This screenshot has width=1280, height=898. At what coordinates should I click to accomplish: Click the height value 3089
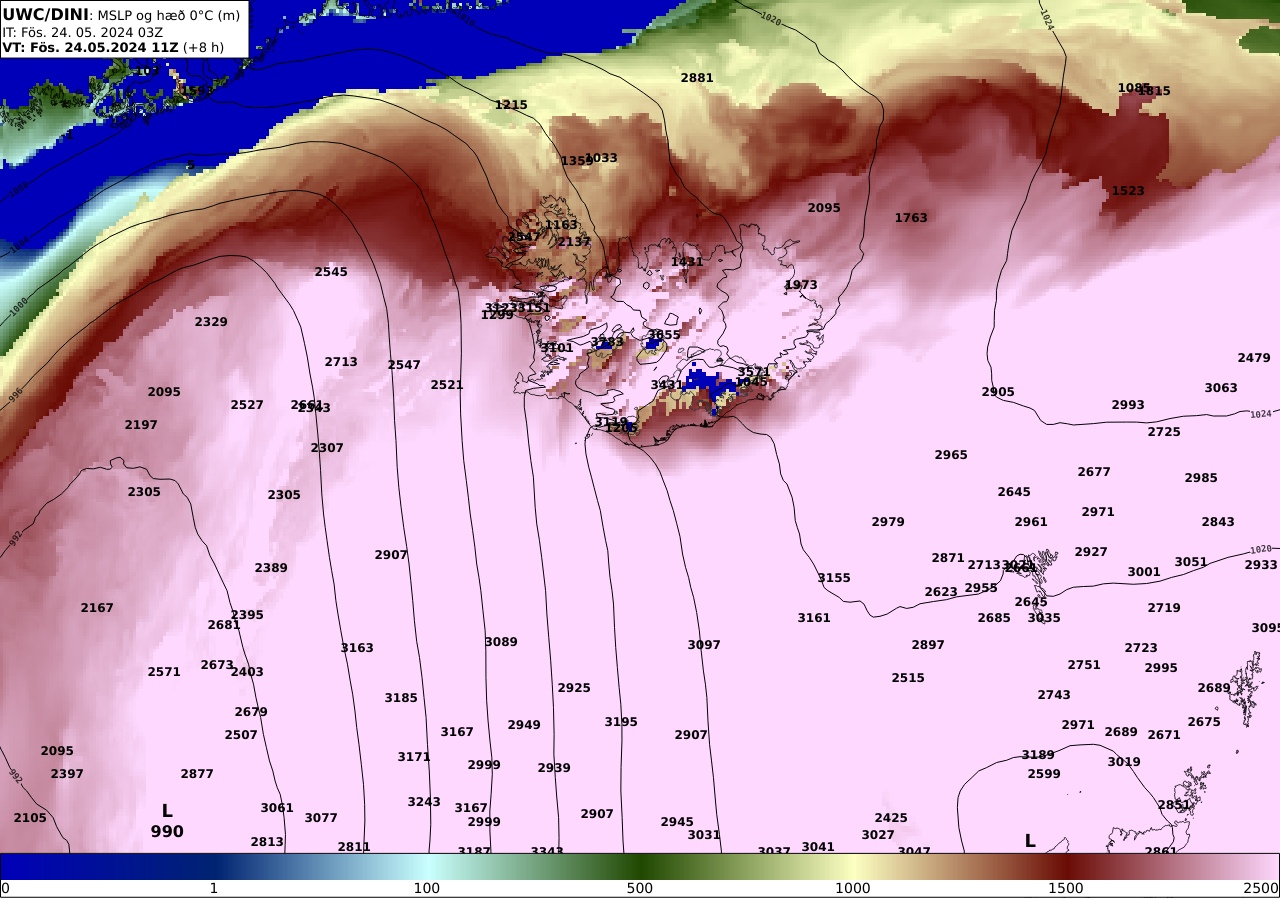coord(501,642)
